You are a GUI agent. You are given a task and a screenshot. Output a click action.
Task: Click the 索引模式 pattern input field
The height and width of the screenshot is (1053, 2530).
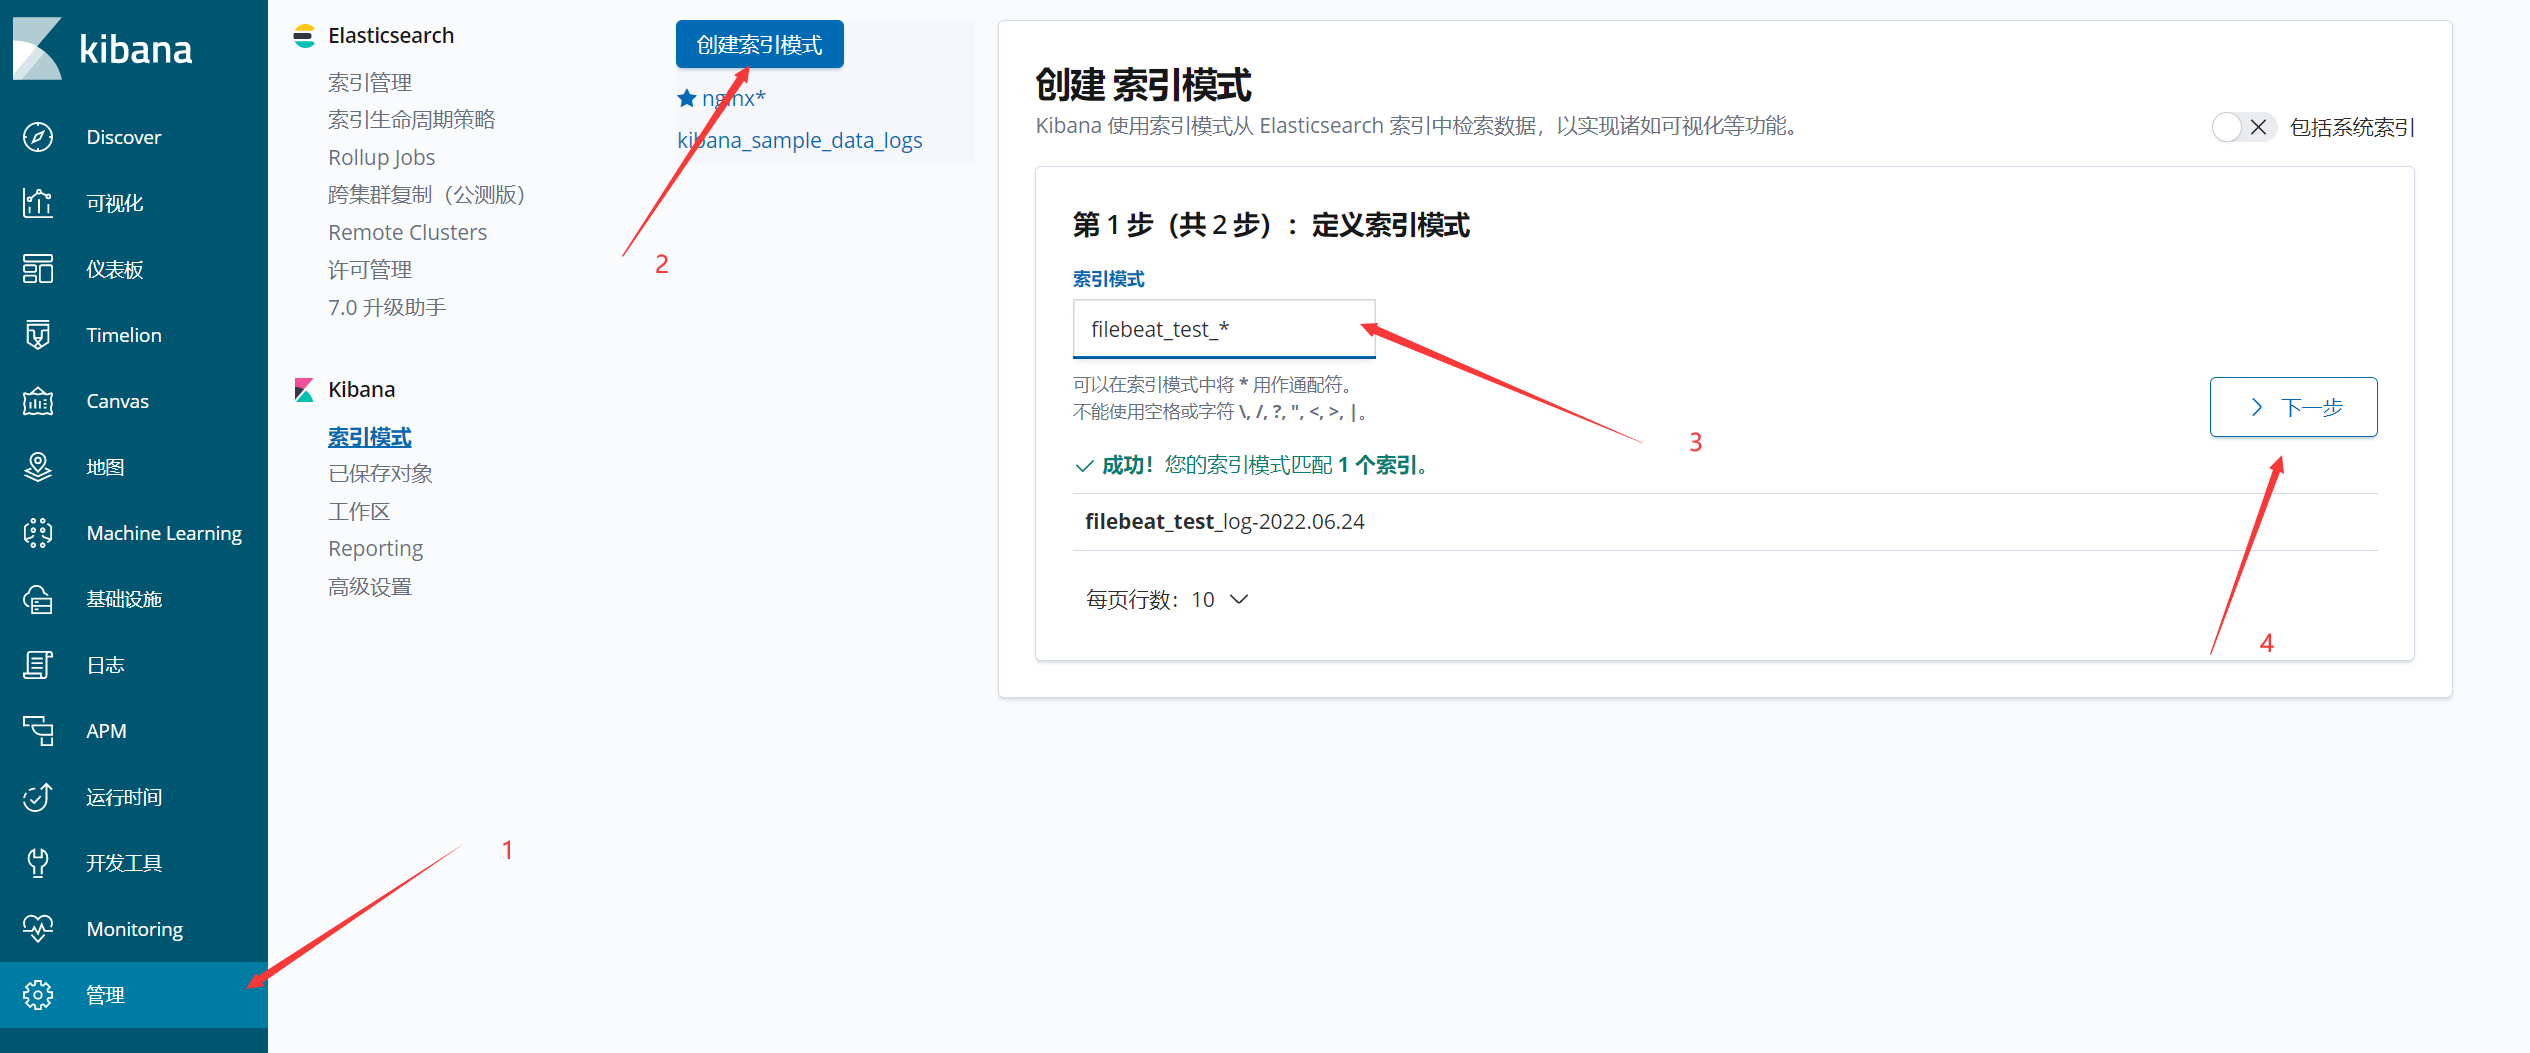click(1224, 329)
